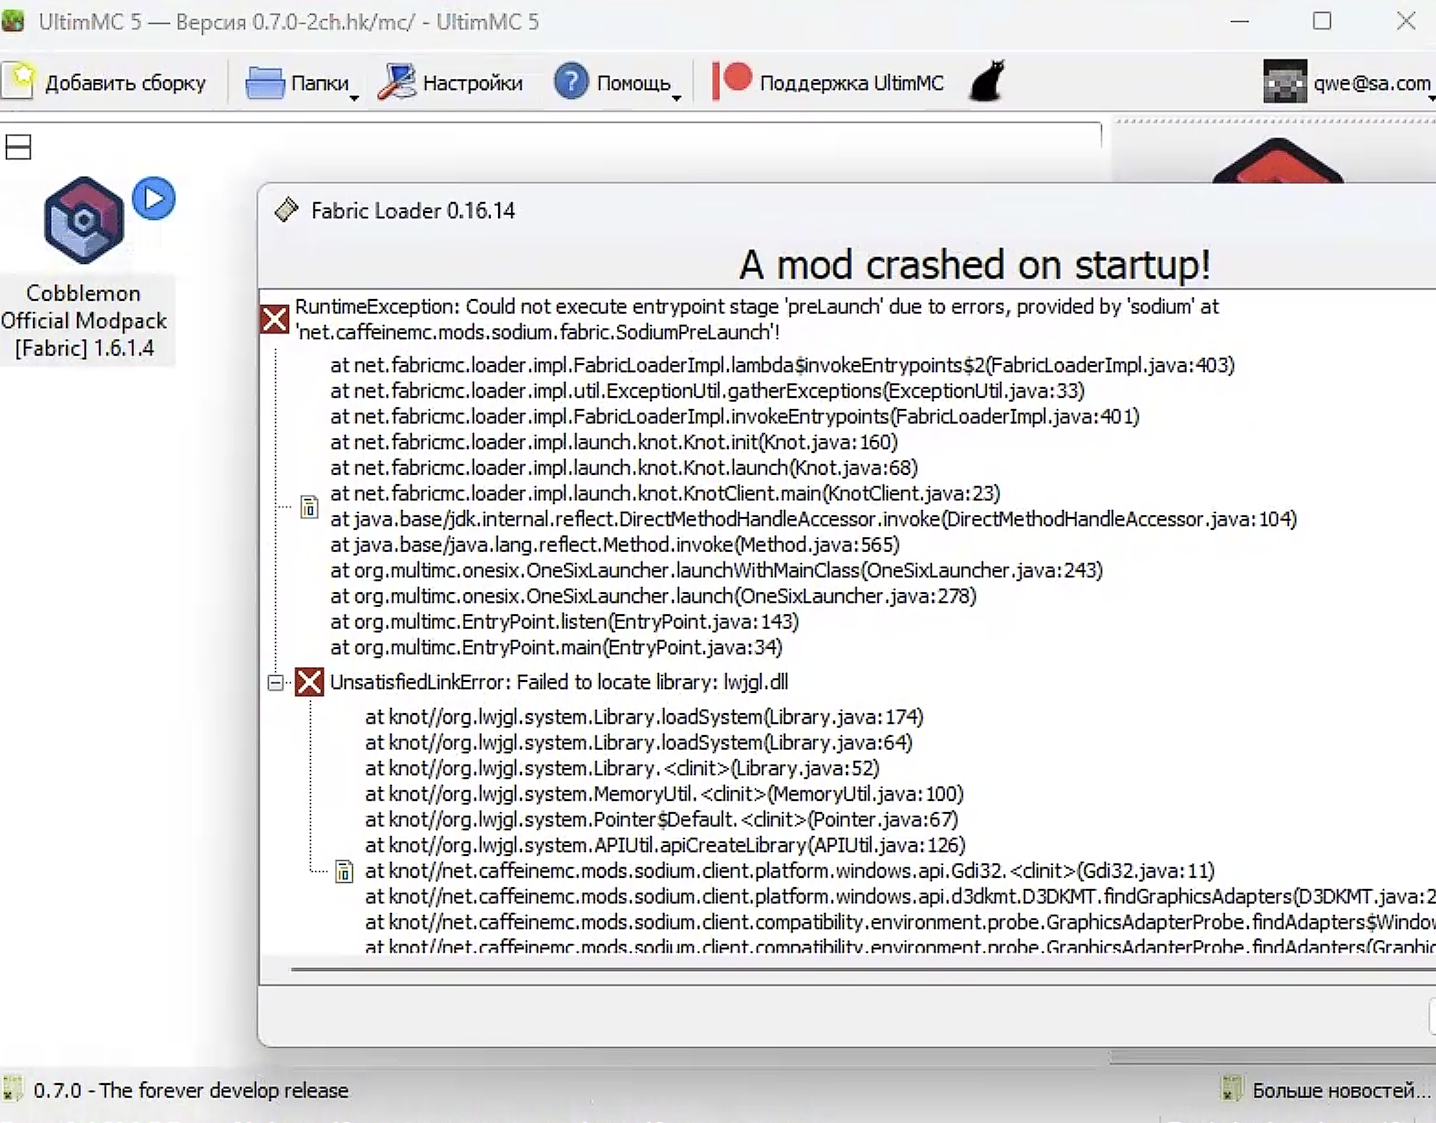The height and width of the screenshot is (1123, 1436).
Task: Click the RuntimeException red error icon
Action: pyautogui.click(x=275, y=319)
